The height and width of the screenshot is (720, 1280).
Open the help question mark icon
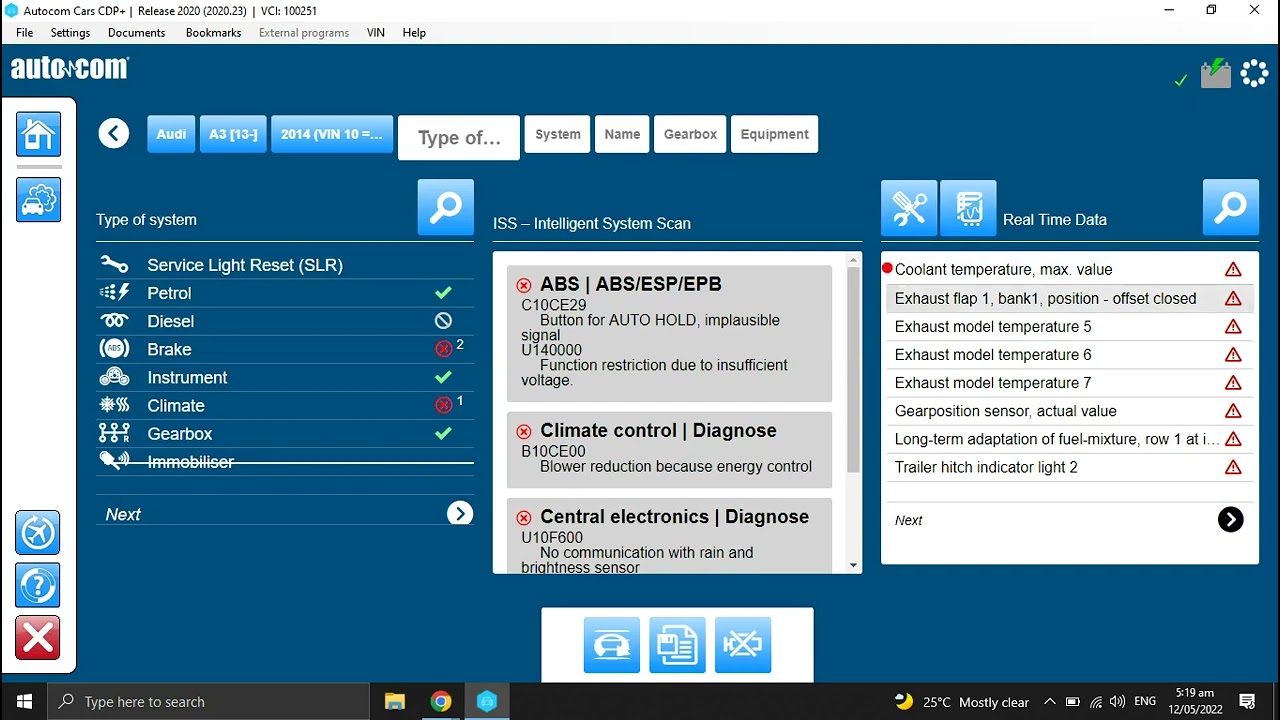(38, 585)
